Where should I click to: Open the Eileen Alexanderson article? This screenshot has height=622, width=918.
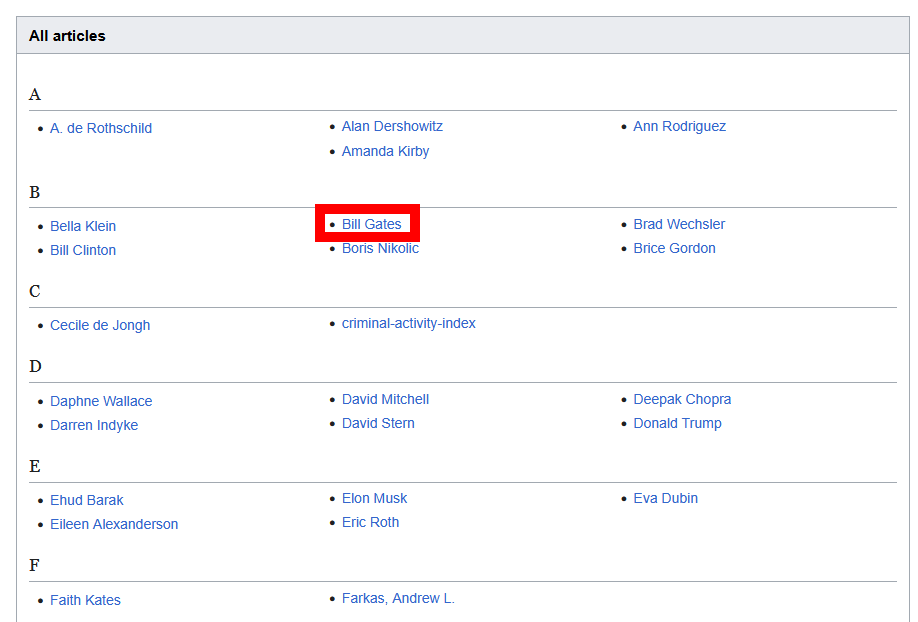pos(114,524)
